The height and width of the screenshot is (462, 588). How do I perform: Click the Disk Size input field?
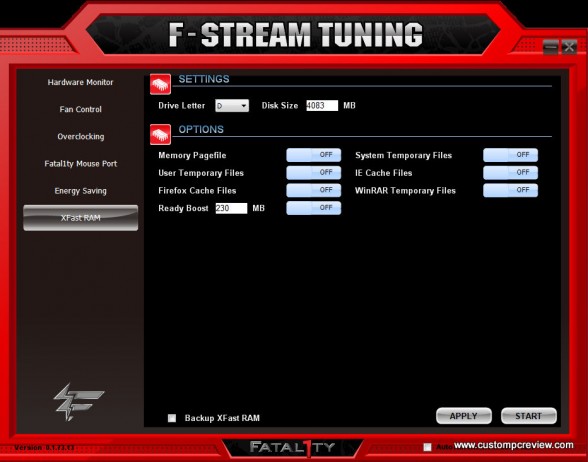pyautogui.click(x=322, y=105)
